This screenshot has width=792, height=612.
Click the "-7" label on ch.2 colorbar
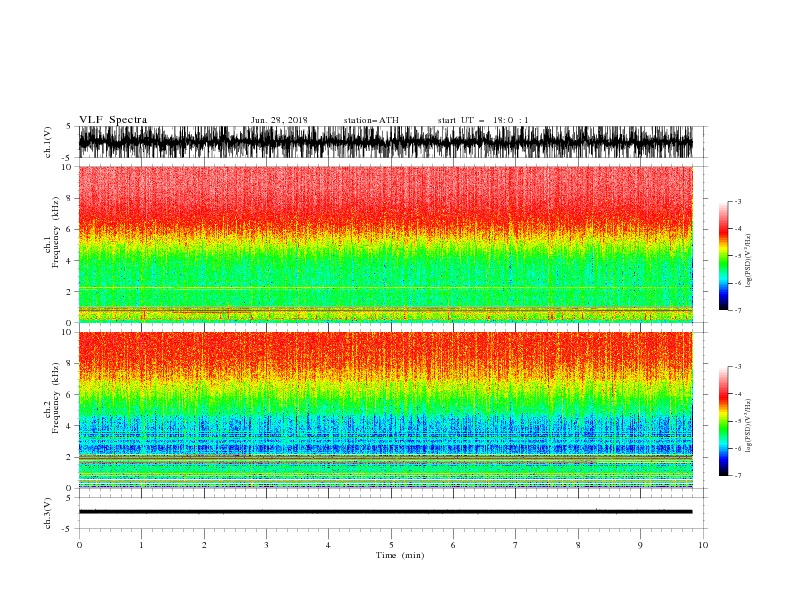(738, 476)
